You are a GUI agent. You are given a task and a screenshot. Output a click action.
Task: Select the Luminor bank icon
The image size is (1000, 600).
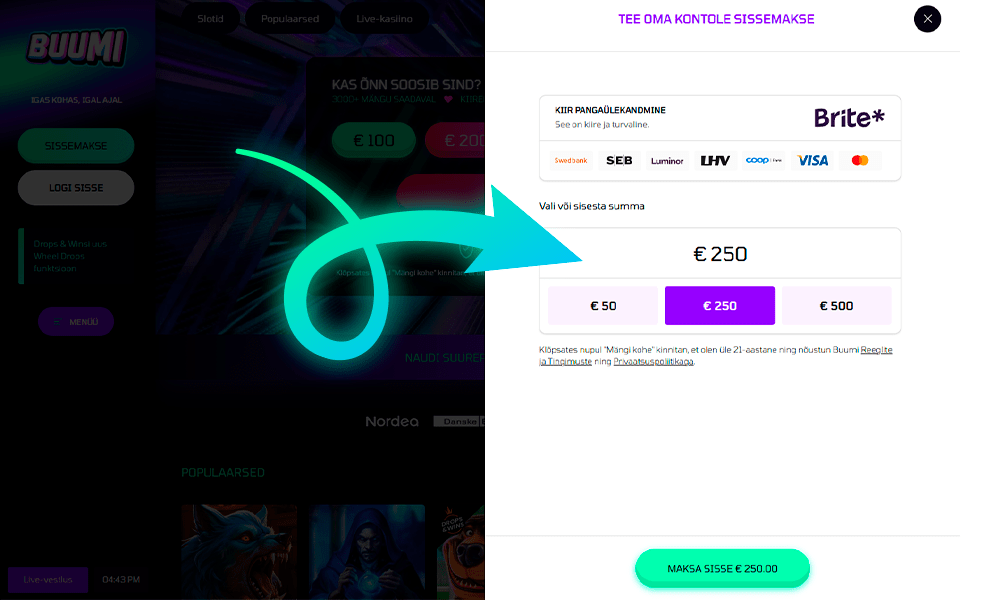click(667, 160)
